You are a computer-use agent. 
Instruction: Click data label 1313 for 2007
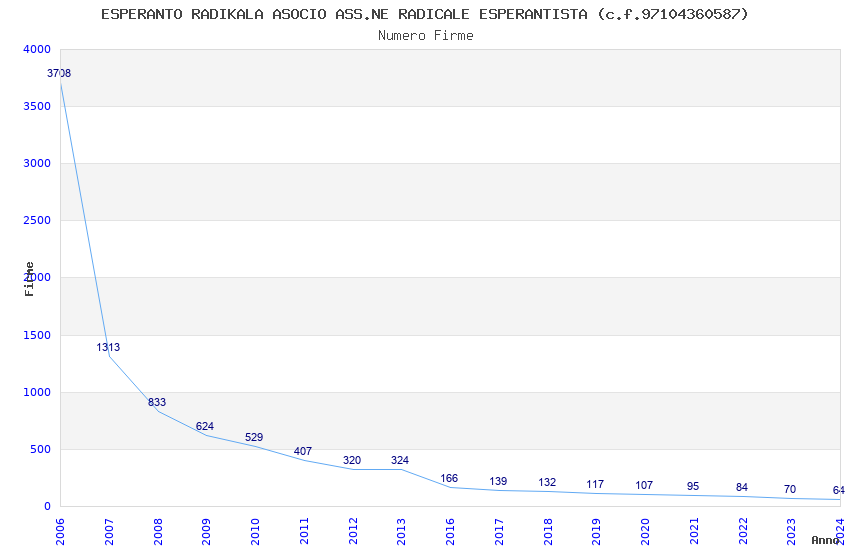click(x=108, y=347)
